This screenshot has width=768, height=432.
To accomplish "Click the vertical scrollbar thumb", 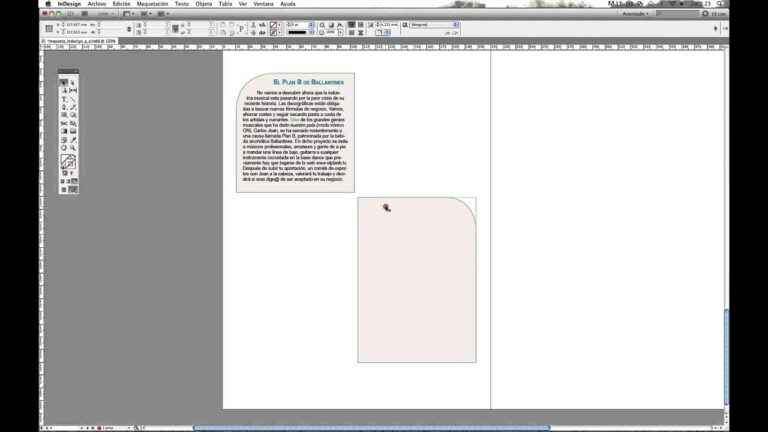I will pos(726,357).
